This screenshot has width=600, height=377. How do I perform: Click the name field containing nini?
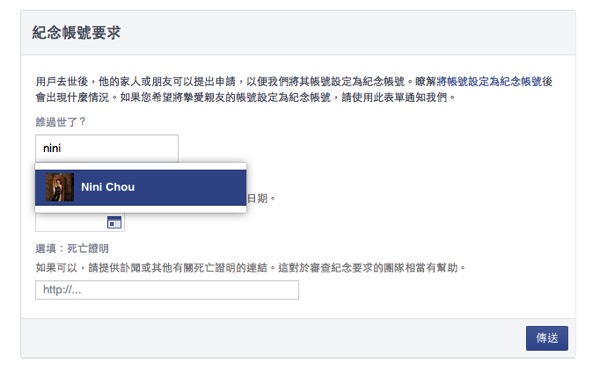click(x=107, y=148)
